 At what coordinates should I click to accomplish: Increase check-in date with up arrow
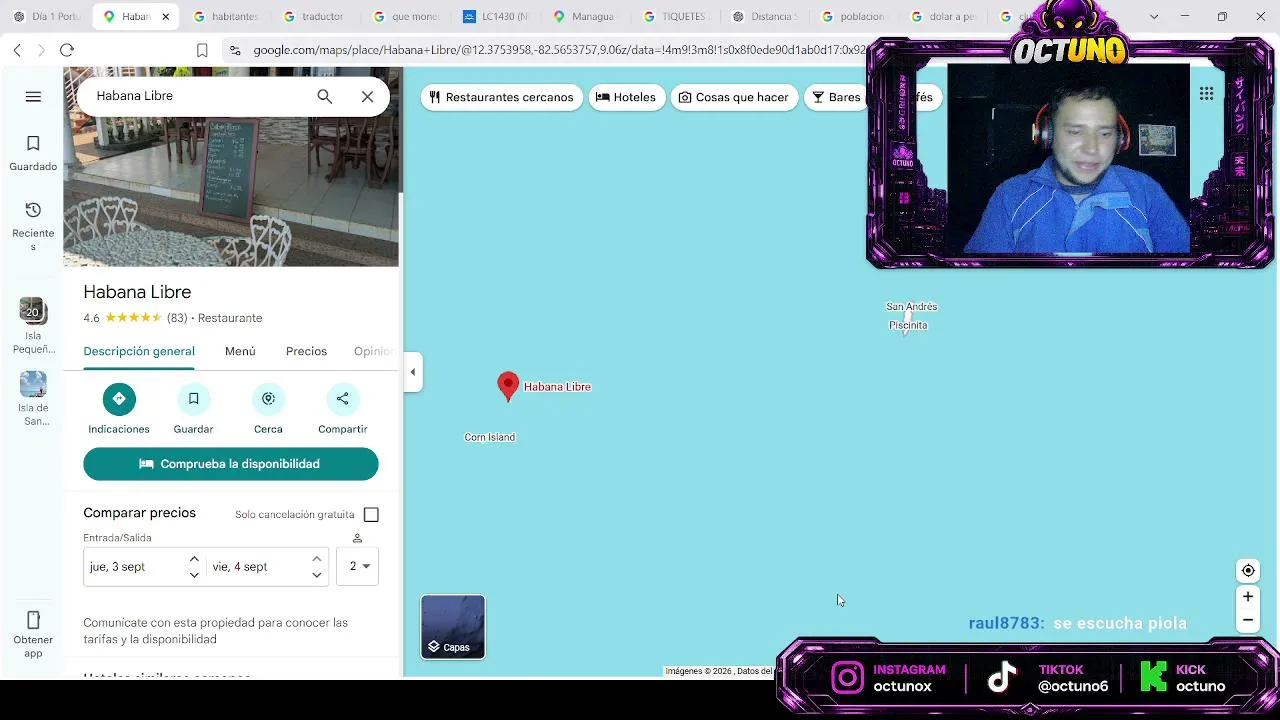click(194, 559)
